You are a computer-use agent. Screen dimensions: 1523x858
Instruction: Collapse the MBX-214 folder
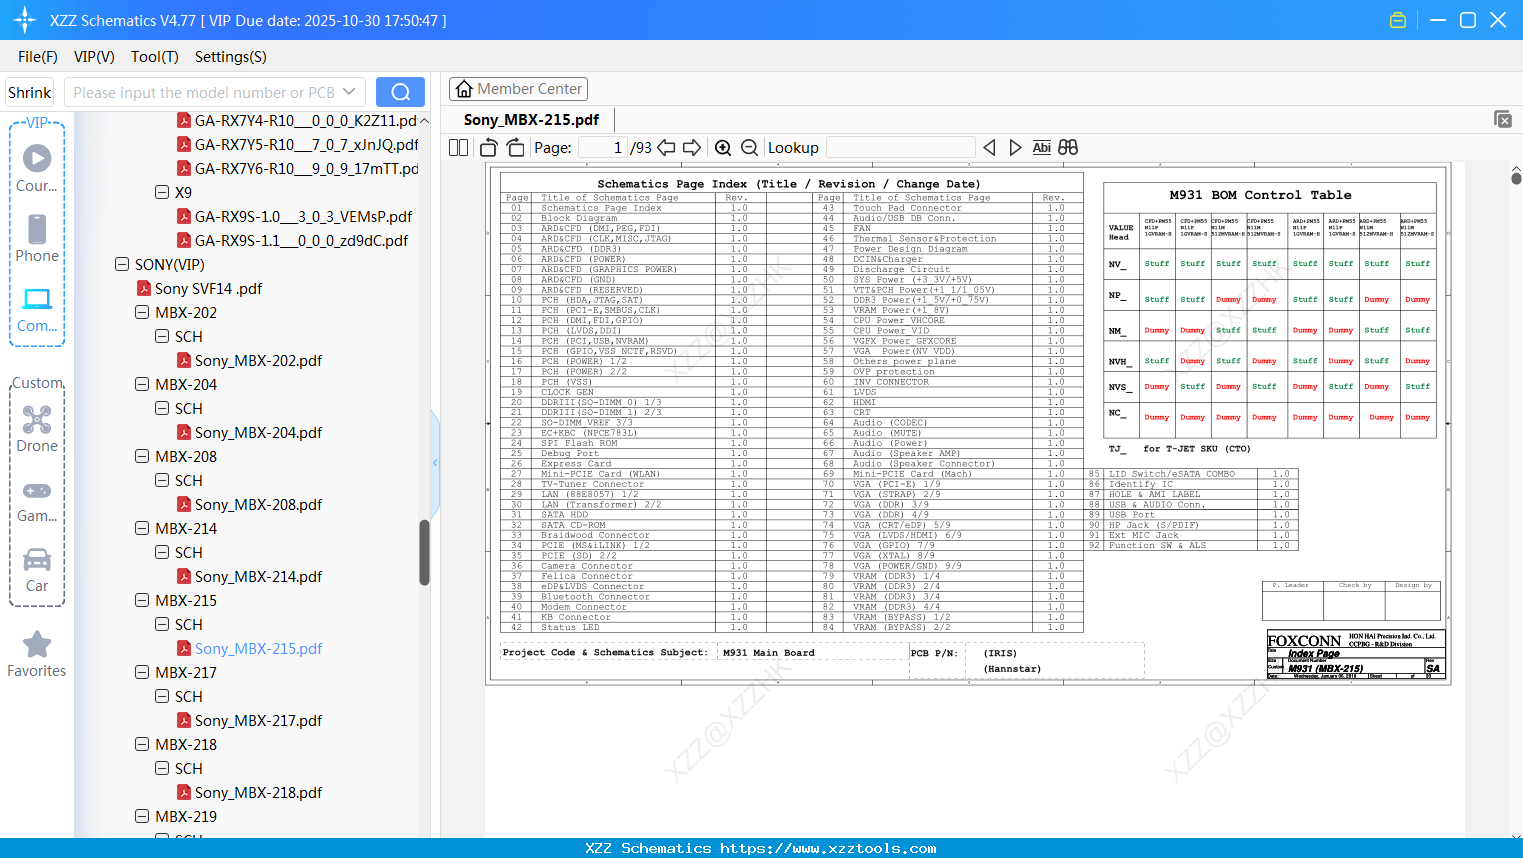coord(142,528)
